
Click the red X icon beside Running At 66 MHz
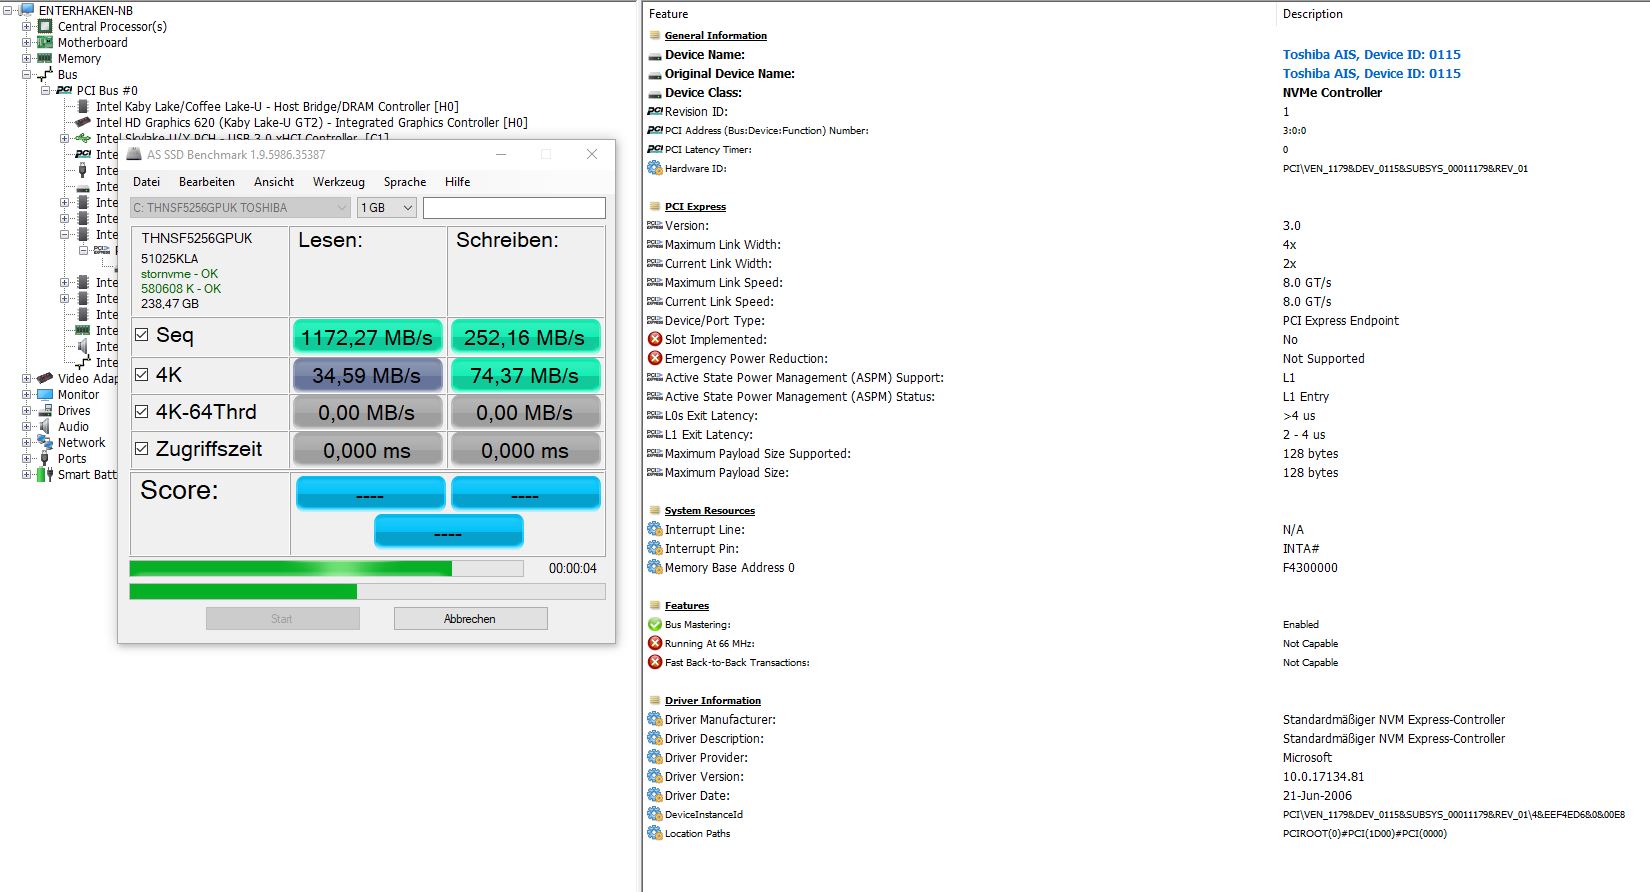click(x=655, y=643)
